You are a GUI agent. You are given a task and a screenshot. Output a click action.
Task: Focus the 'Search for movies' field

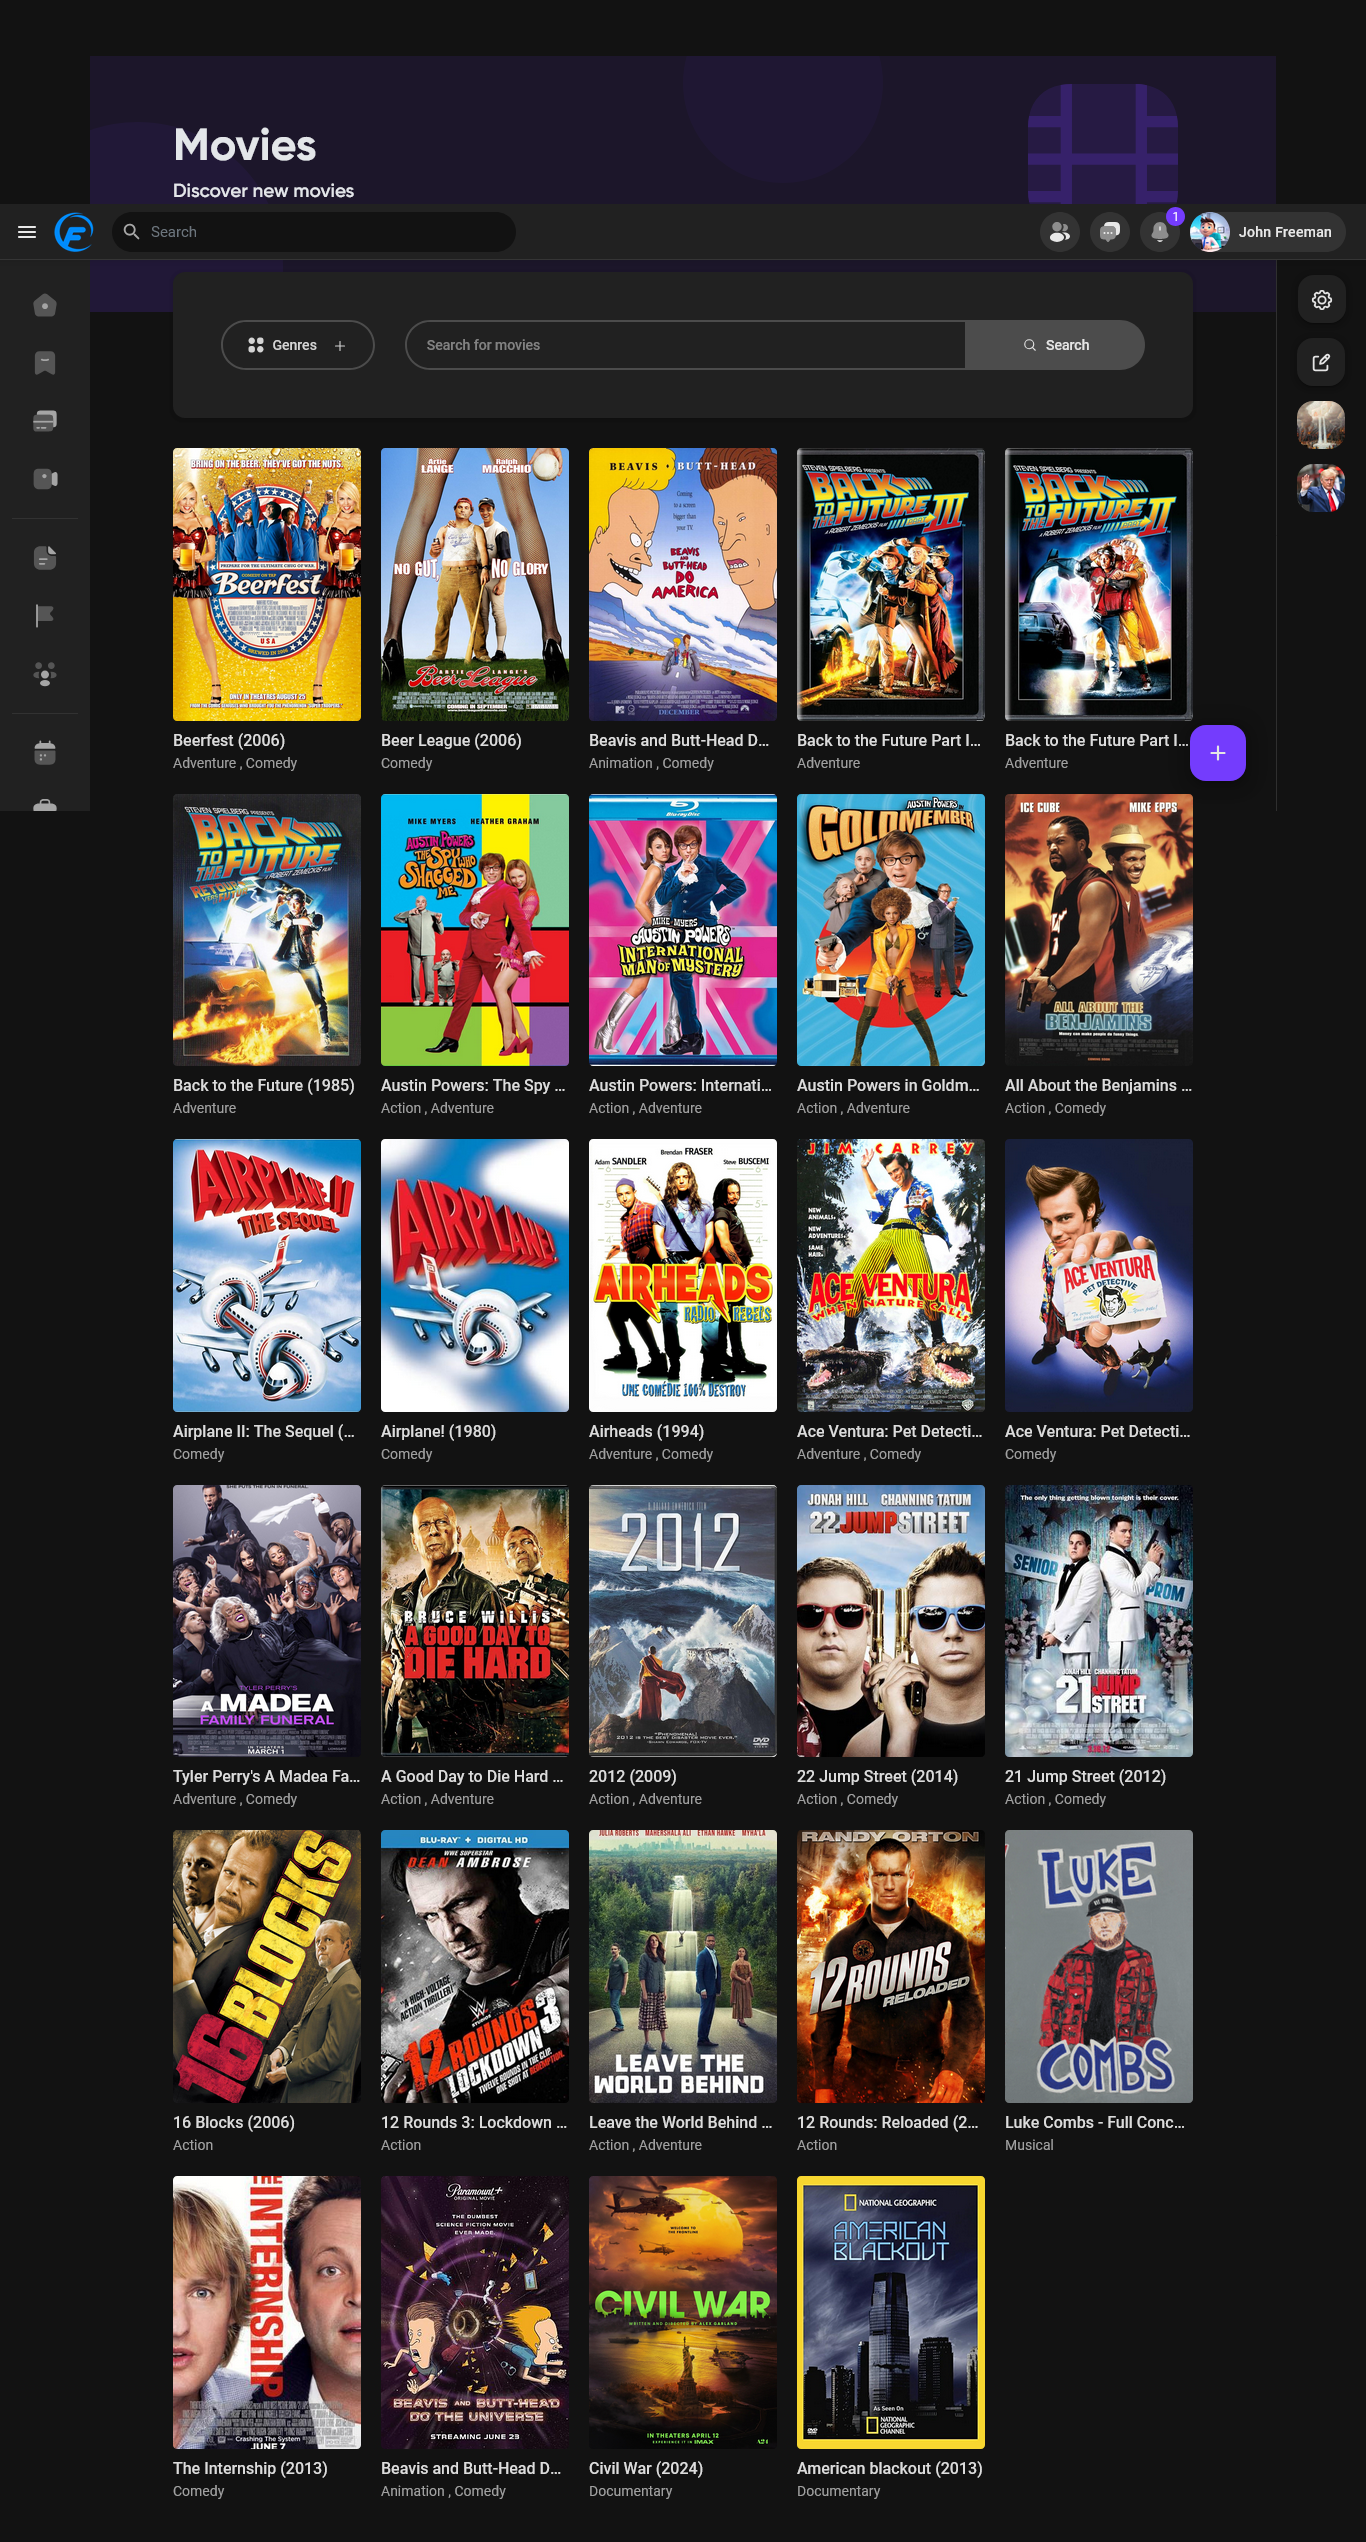pyautogui.click(x=685, y=345)
